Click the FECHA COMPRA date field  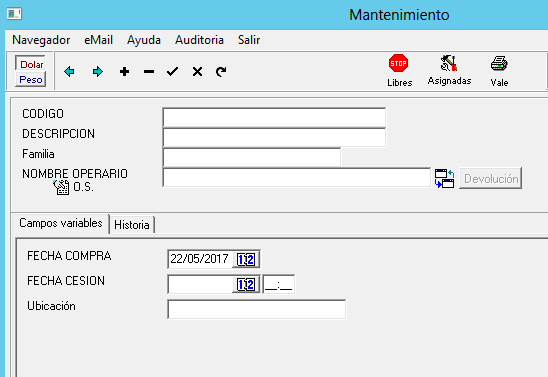200,259
